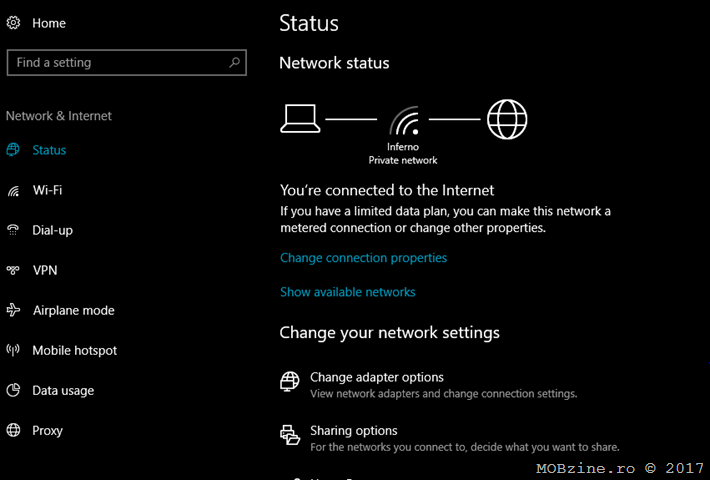Click the Airplane mode plane icon
Image resolution: width=710 pixels, height=480 pixels.
coord(13,310)
